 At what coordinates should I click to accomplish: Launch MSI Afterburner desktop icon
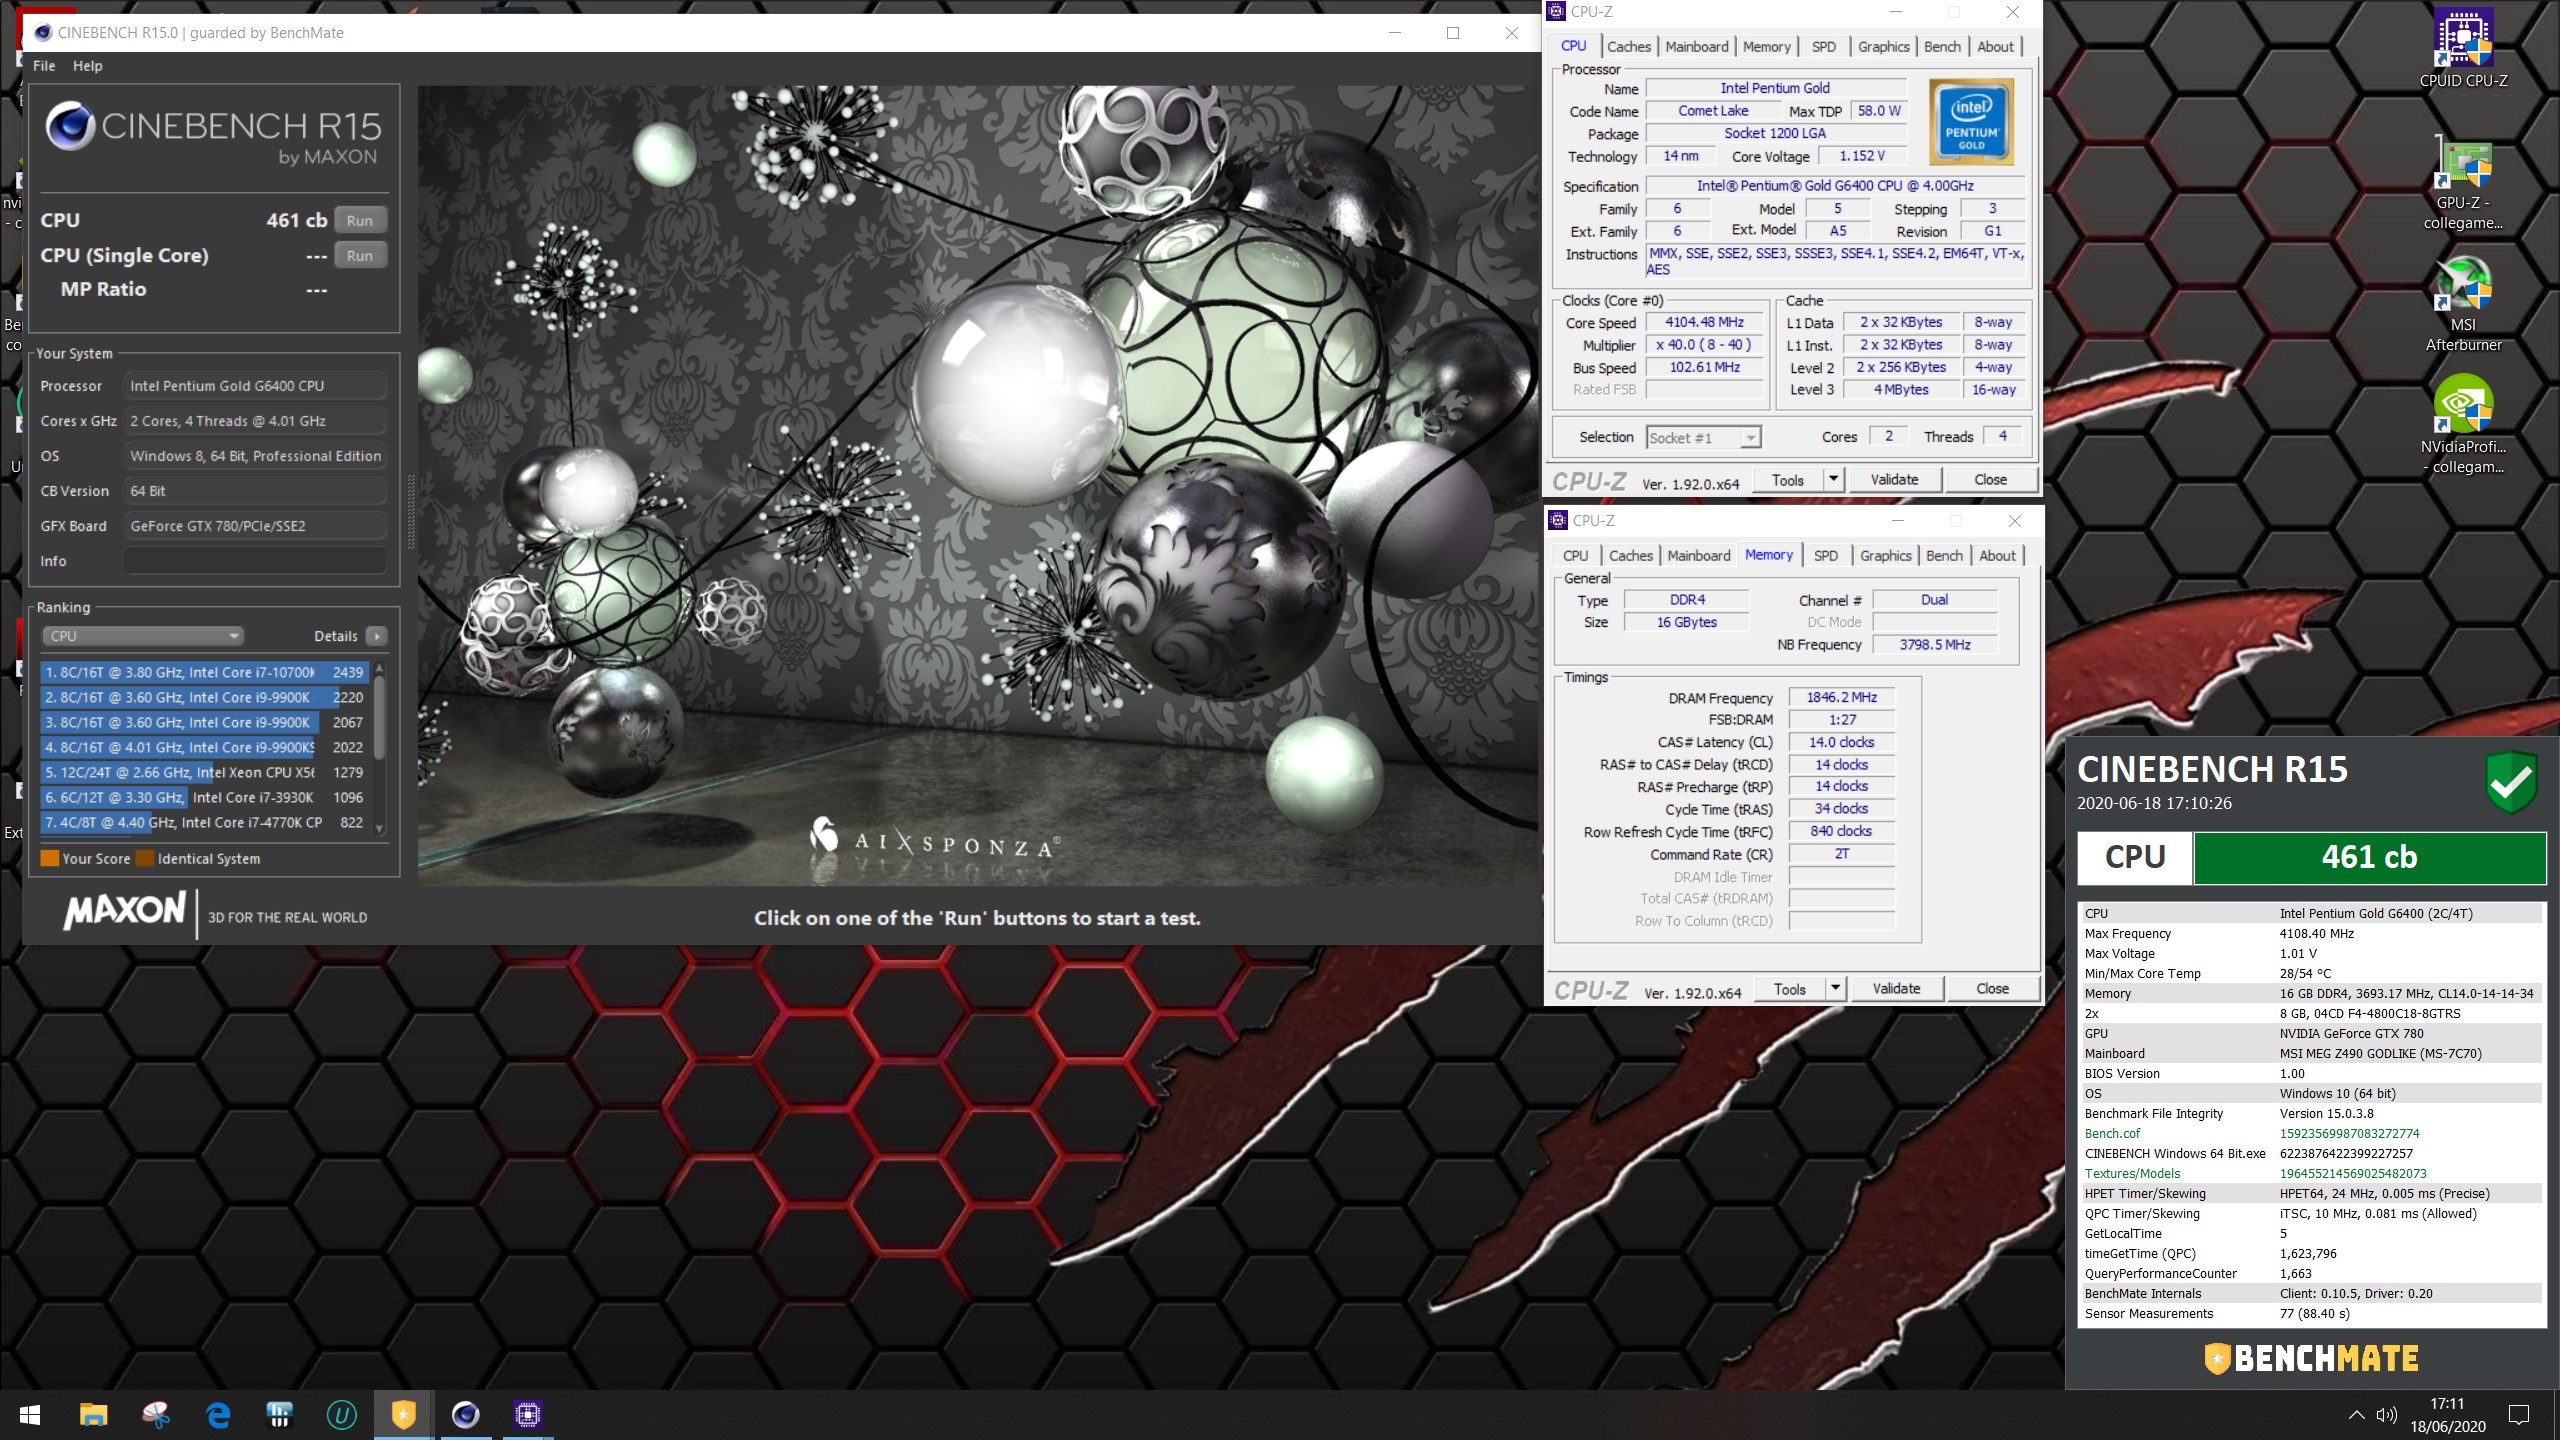click(x=2463, y=305)
